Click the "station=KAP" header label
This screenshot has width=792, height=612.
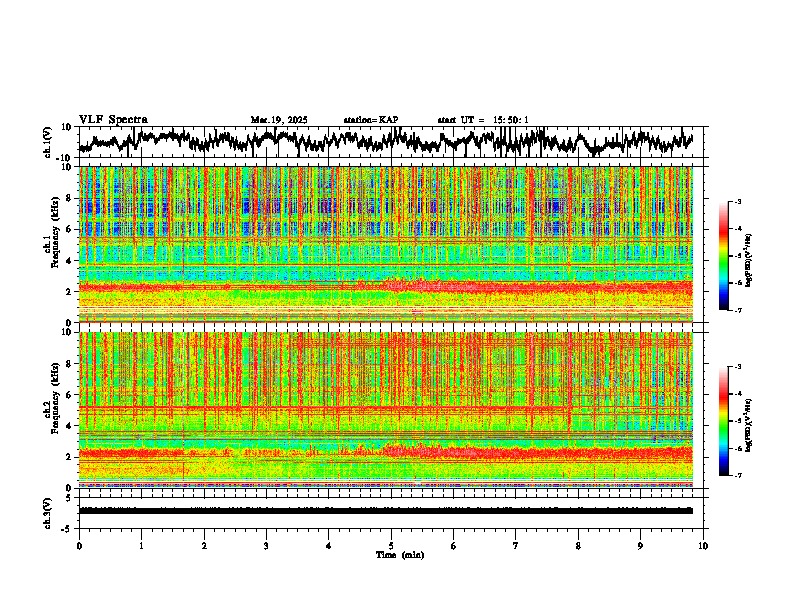(371, 120)
